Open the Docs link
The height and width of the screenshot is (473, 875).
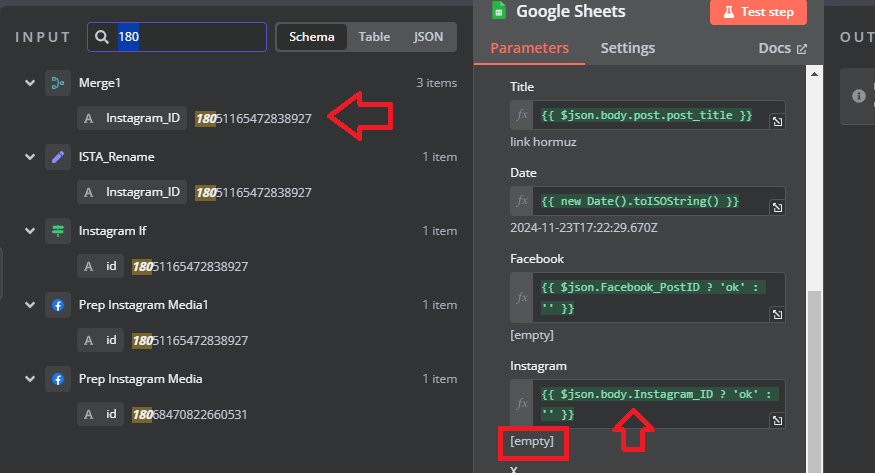click(x=782, y=49)
